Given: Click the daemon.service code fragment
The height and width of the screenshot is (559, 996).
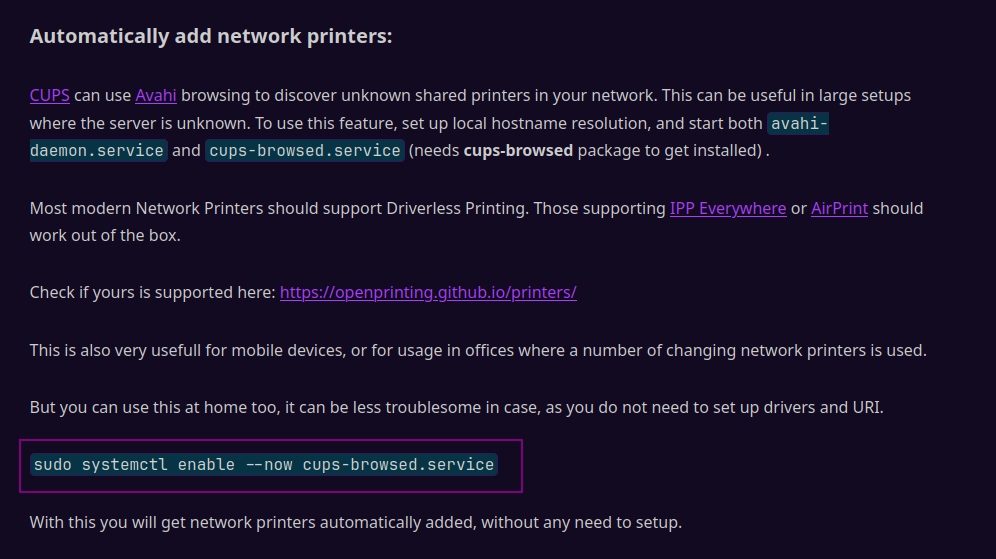Looking at the screenshot, I should click(x=98, y=151).
